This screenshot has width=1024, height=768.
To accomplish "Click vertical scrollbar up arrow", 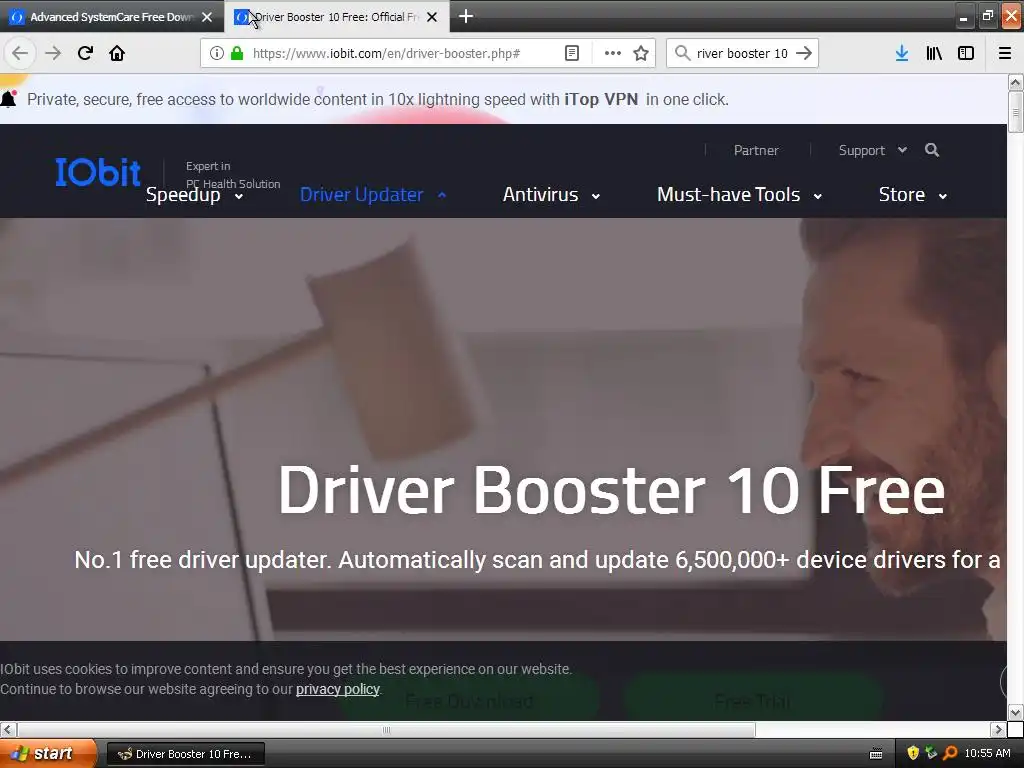I will point(1015,82).
